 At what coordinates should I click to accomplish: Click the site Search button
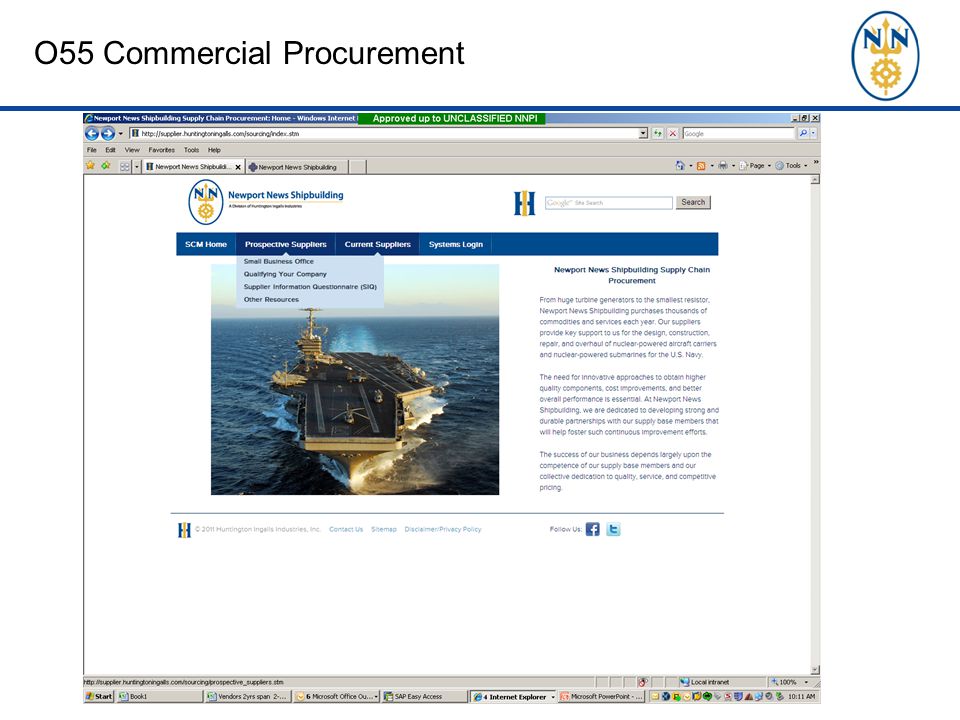pyautogui.click(x=693, y=203)
